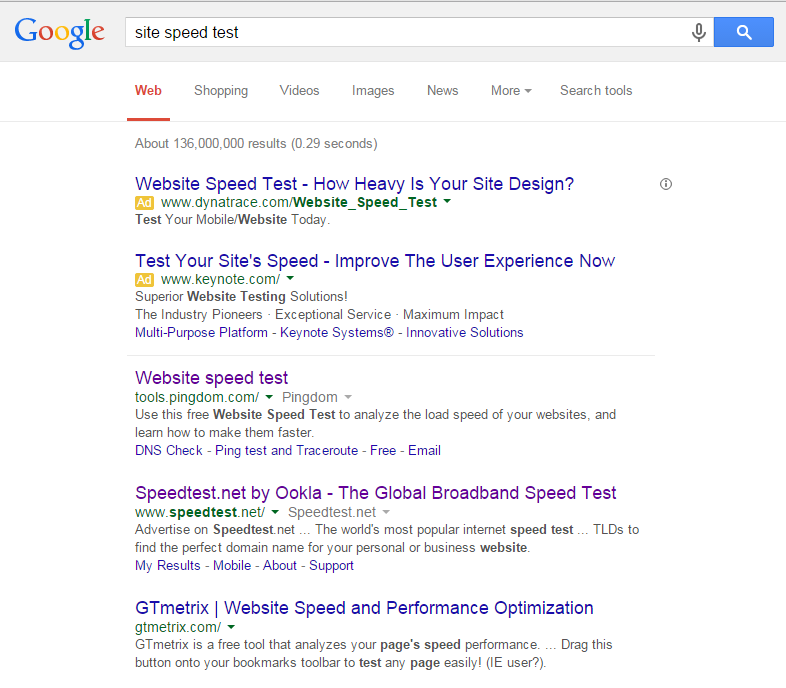Open Search tools options
The width and height of the screenshot is (786, 688).
(x=596, y=91)
